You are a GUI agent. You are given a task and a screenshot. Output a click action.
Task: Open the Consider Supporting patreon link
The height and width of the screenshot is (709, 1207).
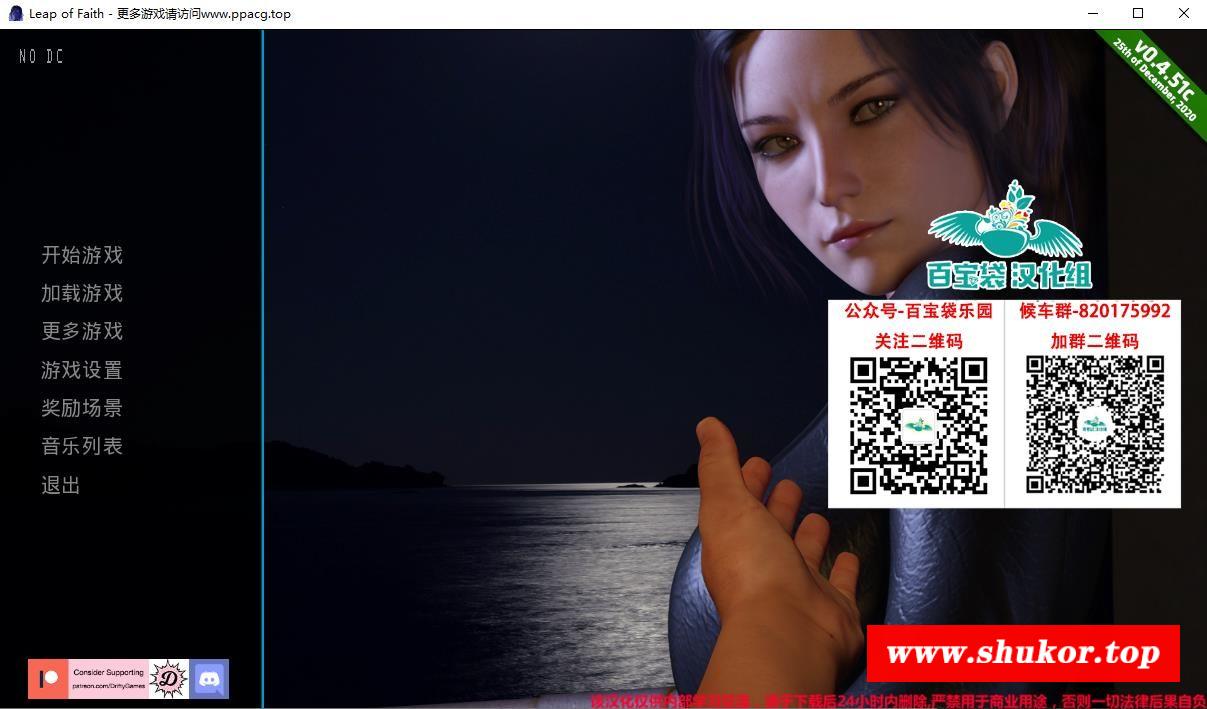(x=108, y=679)
